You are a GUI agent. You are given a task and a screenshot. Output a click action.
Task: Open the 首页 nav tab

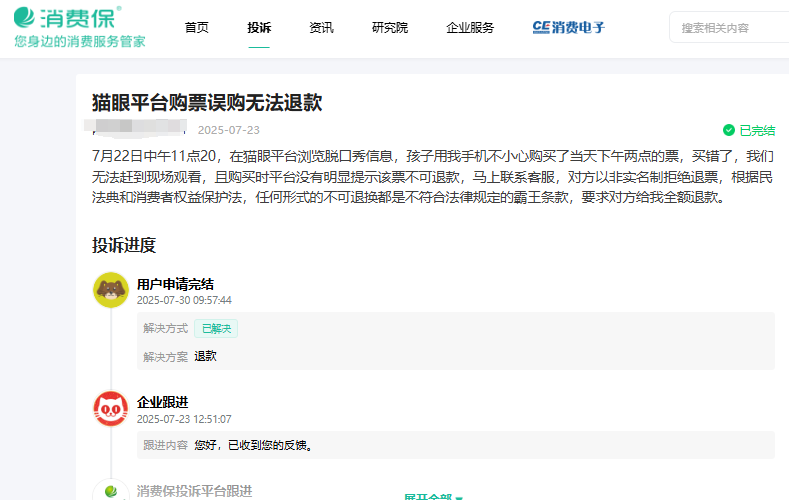(197, 28)
